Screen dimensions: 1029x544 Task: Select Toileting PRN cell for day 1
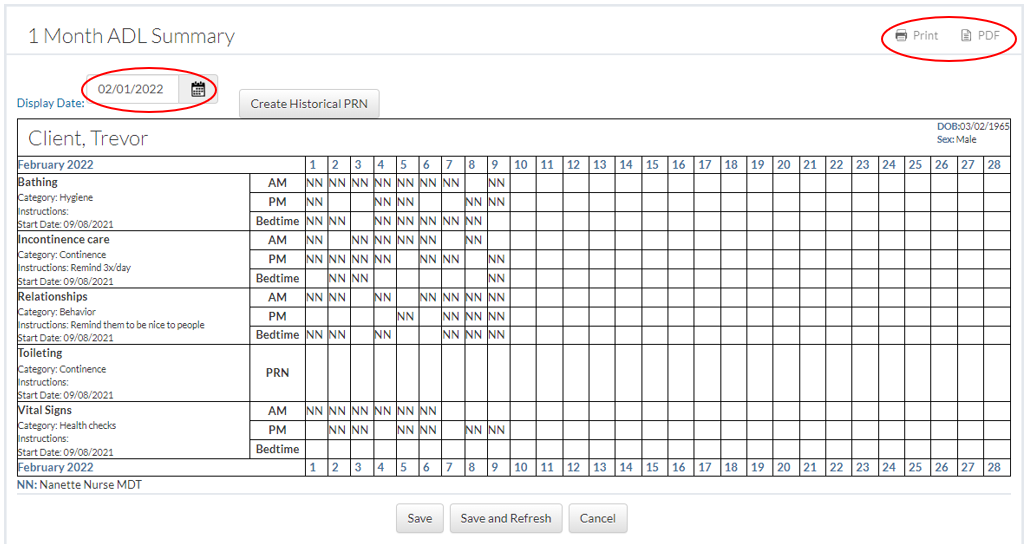(314, 373)
